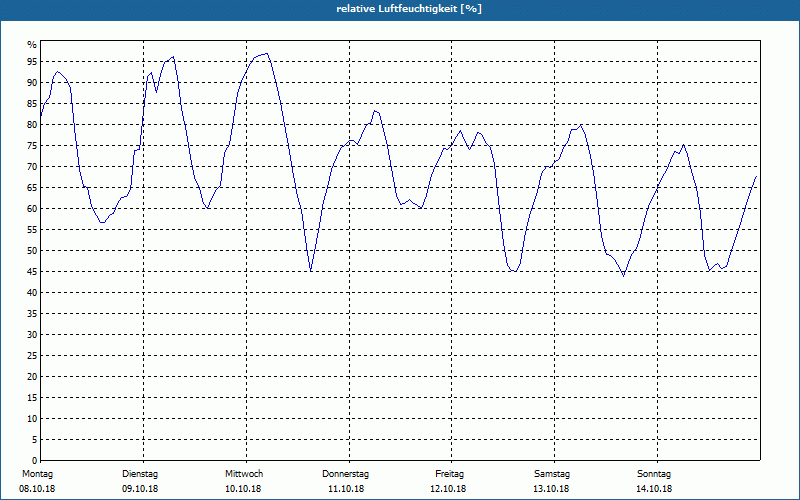
Task: Select the 'Mittwoch' day label
Action: pos(244,474)
